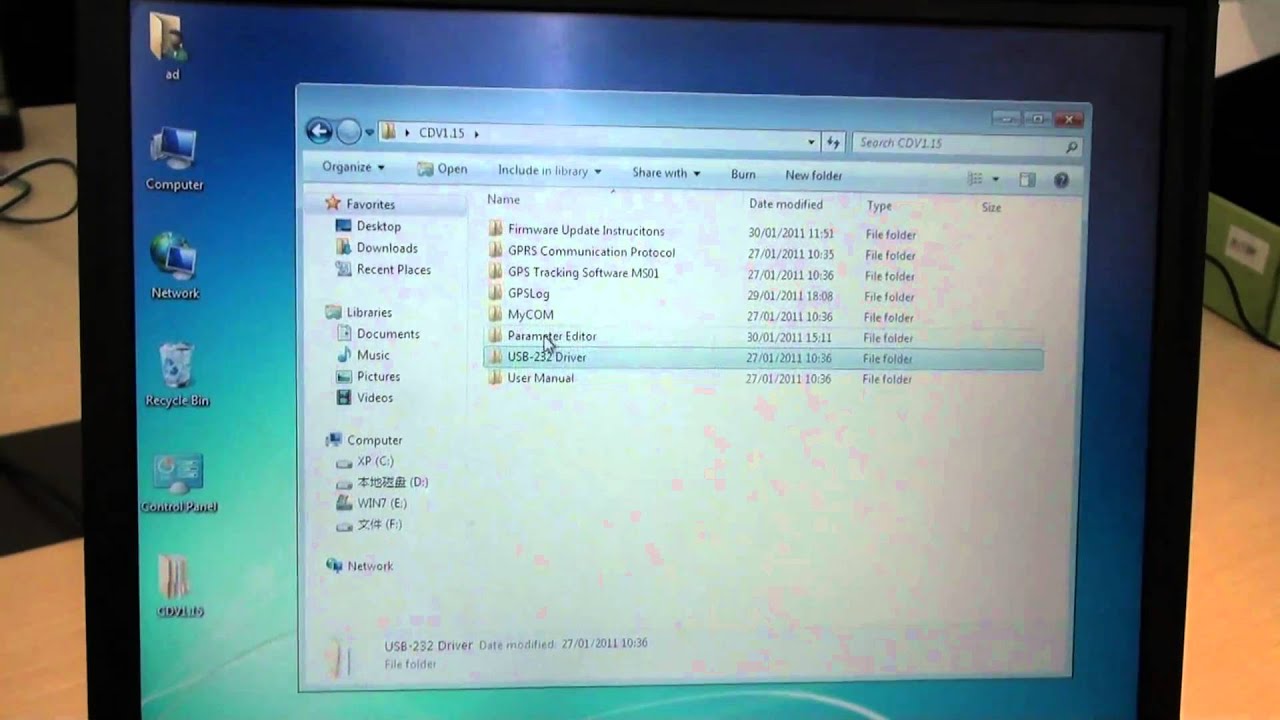Click the New folder button
The height and width of the screenshot is (720, 1280).
pyautogui.click(x=813, y=175)
